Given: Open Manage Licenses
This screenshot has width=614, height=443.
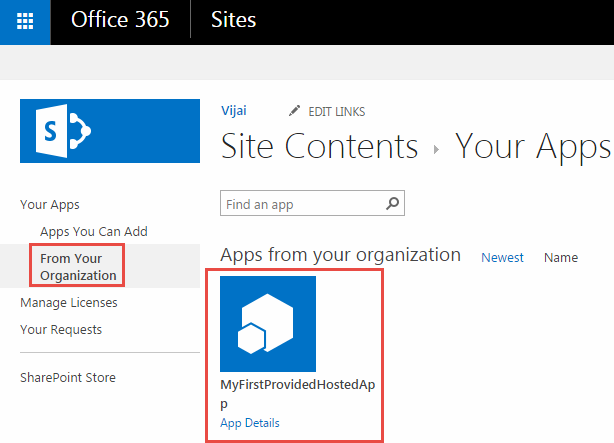Looking at the screenshot, I should click(68, 302).
